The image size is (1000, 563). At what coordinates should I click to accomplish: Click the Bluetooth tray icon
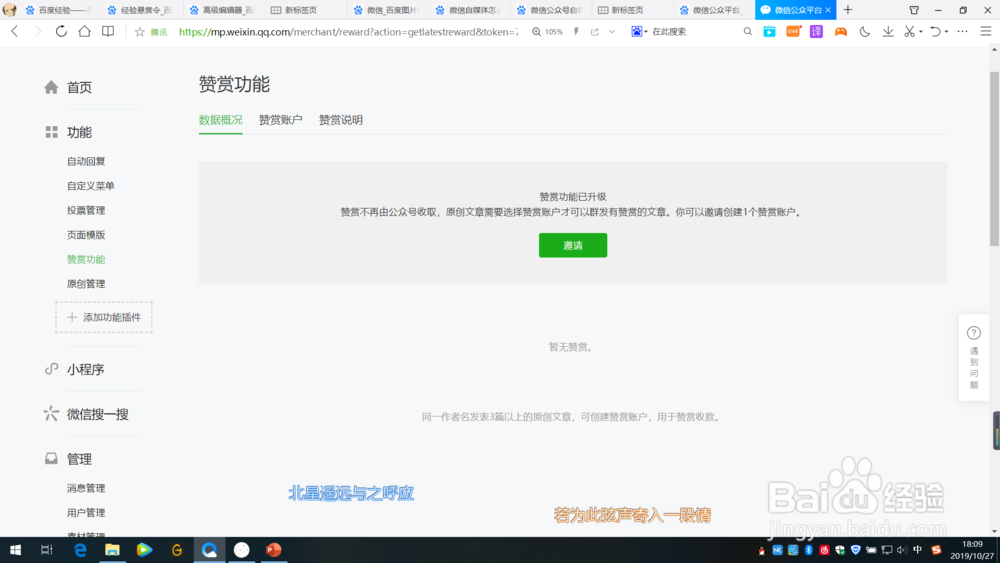pos(809,550)
